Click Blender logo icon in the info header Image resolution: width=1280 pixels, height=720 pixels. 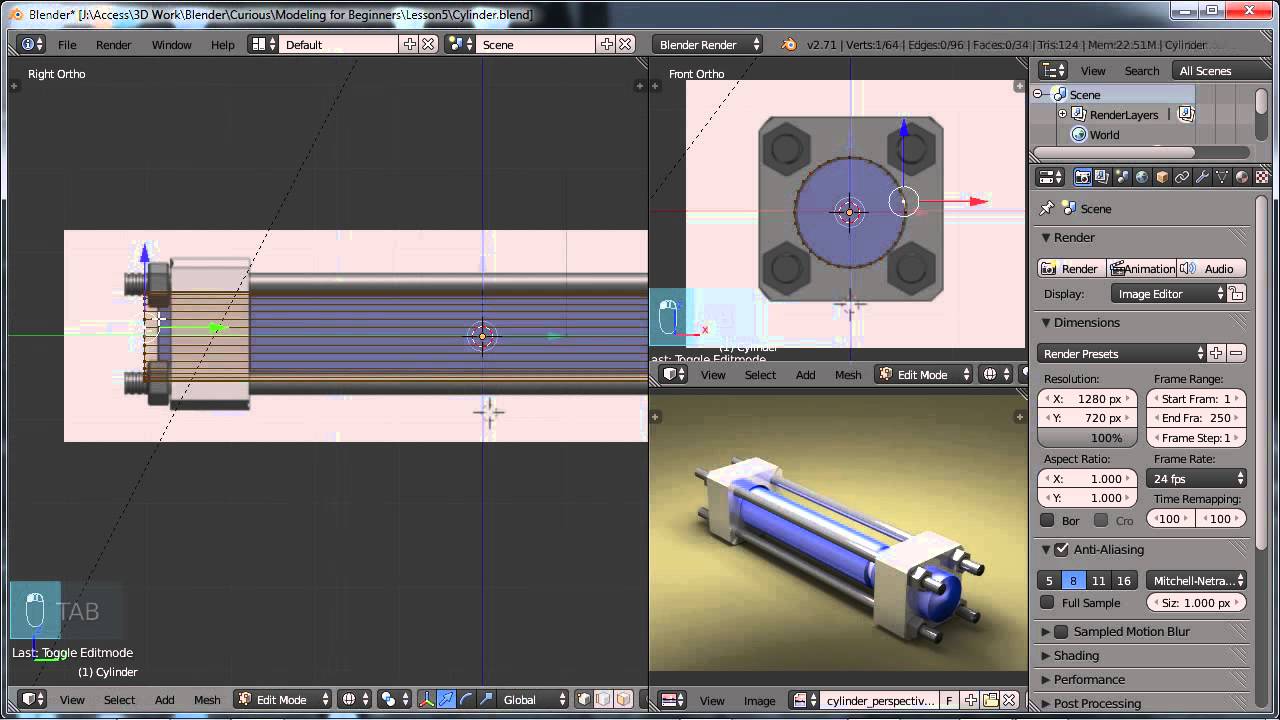pyautogui.click(x=789, y=44)
